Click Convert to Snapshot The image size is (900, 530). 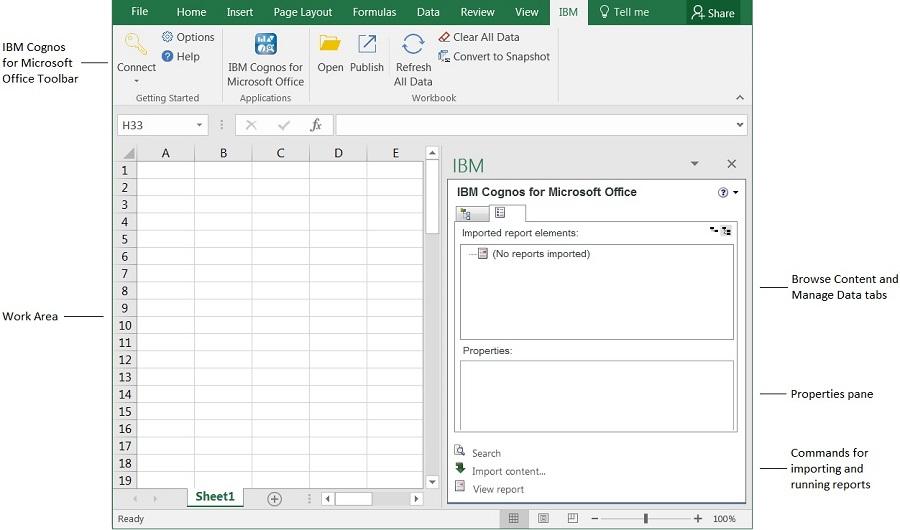coord(494,56)
